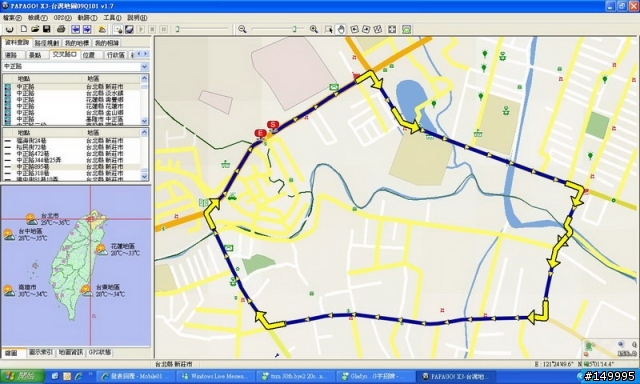Select the 中正路344巷25弄 intersection row

[x=72, y=160]
